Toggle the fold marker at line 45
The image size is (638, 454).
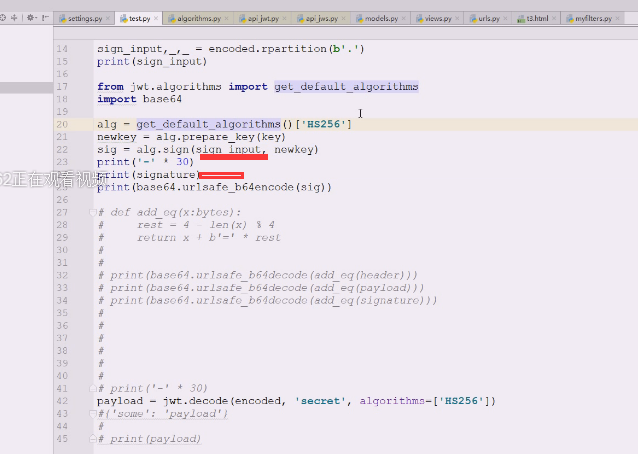[x=92, y=439]
